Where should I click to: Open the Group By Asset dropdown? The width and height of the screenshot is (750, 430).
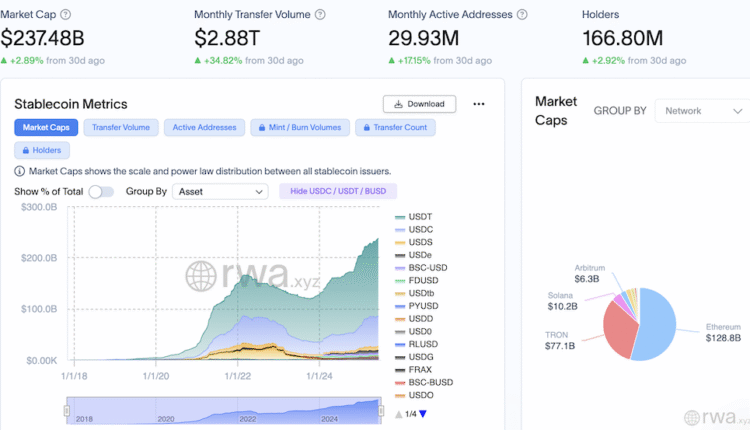coord(220,191)
